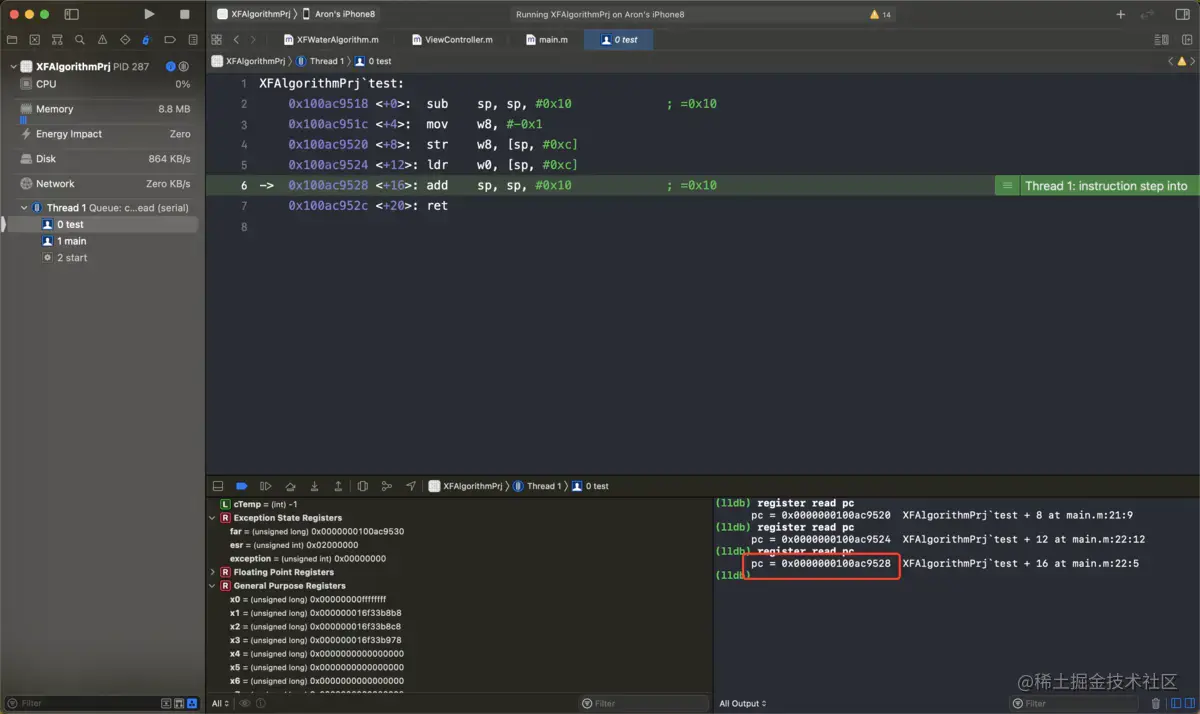Open the 14 warnings indicator
Screen dimensions: 1200x714
coord(880,15)
